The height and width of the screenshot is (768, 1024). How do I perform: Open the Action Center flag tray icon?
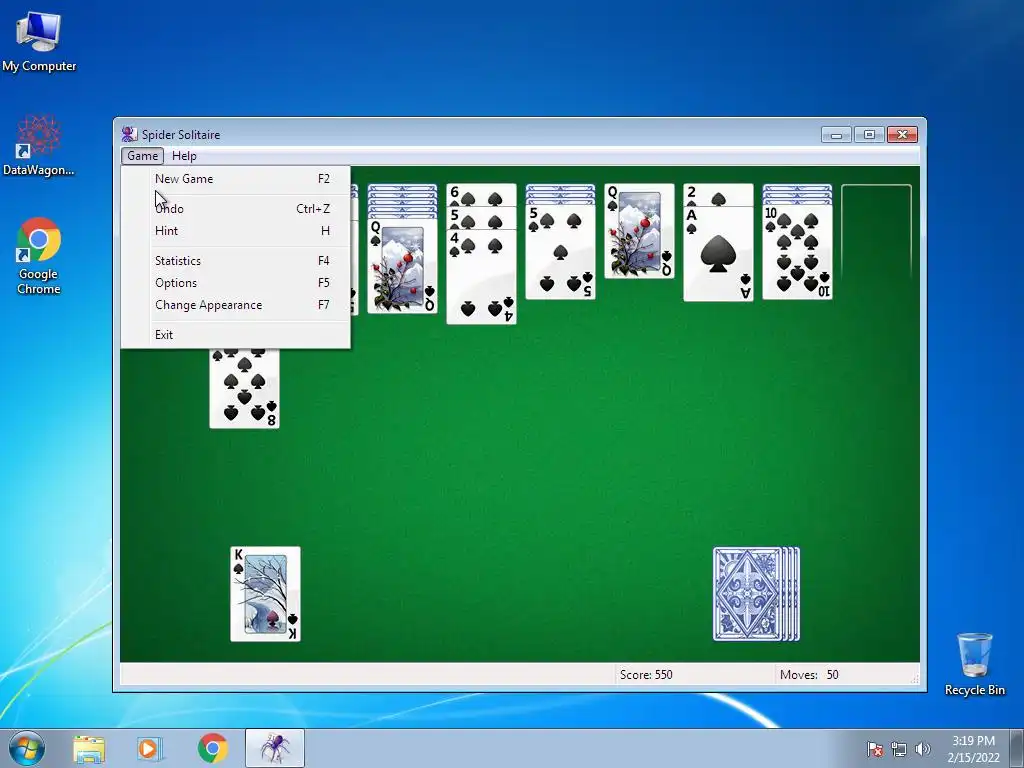pos(875,749)
